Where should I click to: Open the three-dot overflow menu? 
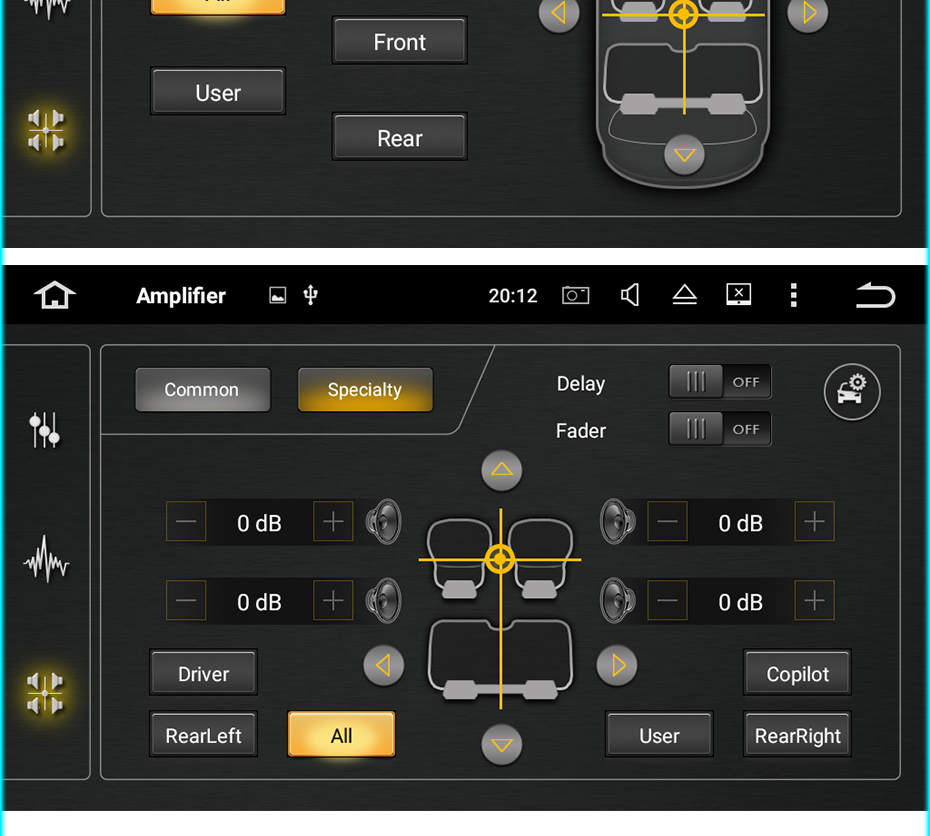pyautogui.click(x=794, y=295)
